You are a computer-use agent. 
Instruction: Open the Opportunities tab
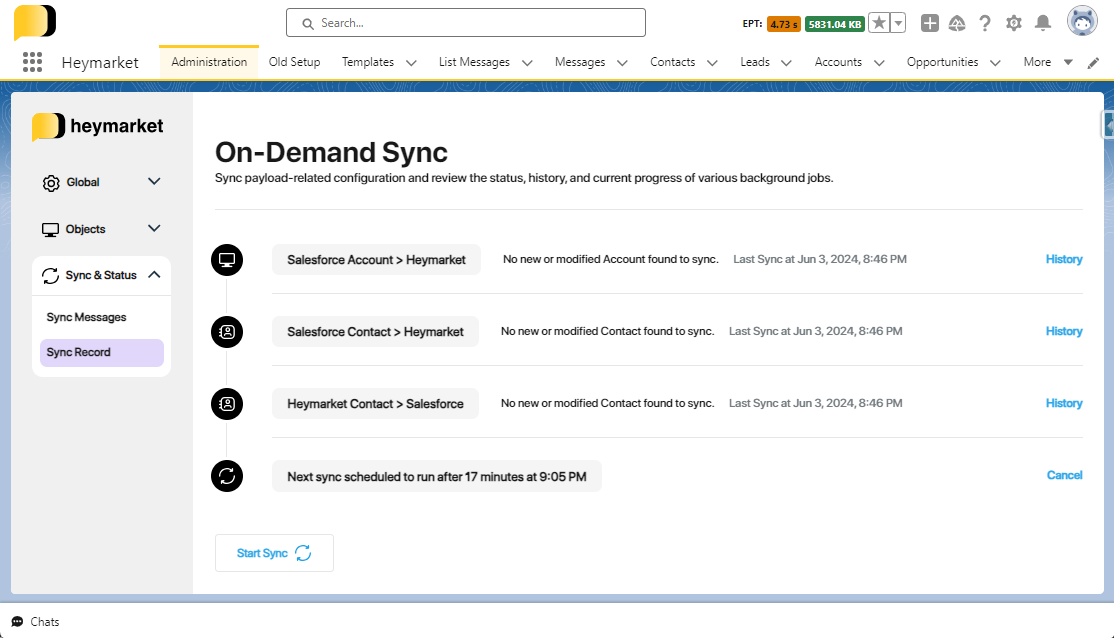[942, 62]
